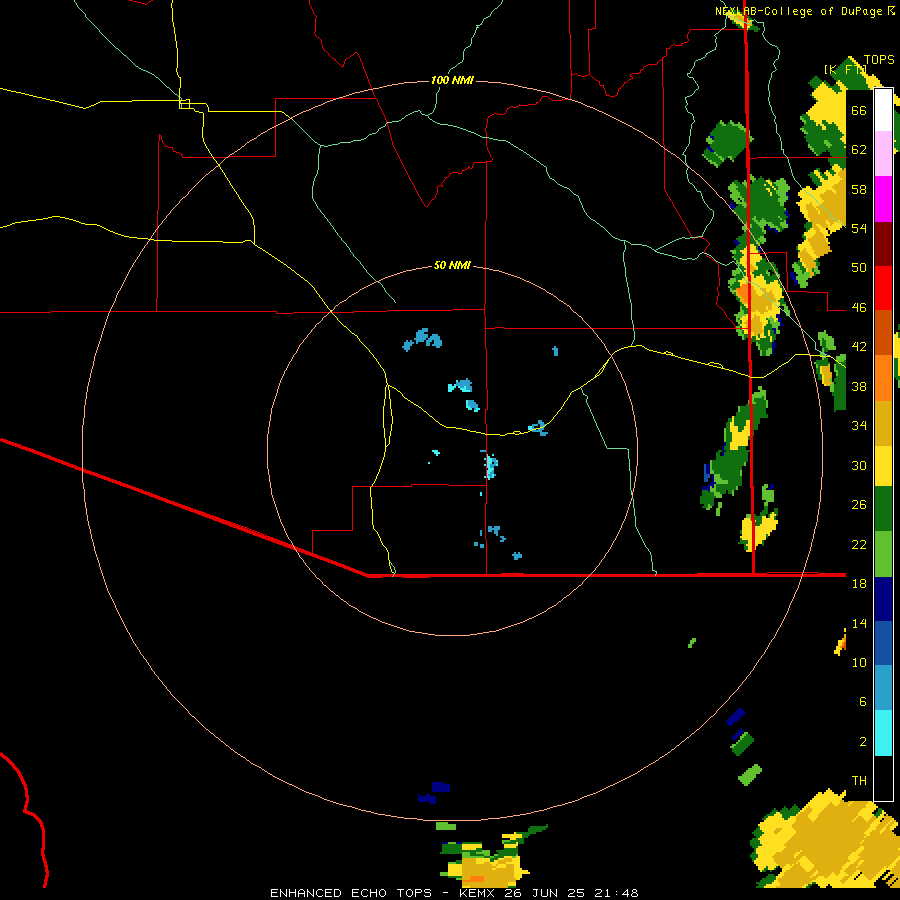
Task: Click the "62" legend value
Action: (x=859, y=149)
